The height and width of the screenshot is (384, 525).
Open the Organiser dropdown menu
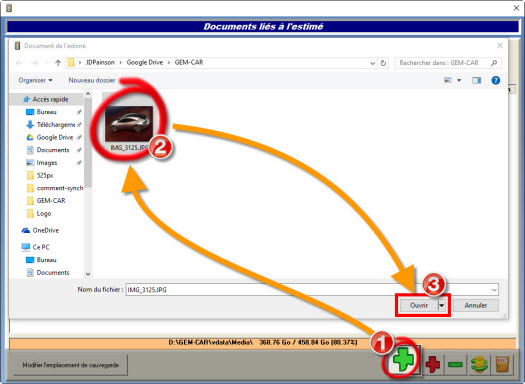35,80
